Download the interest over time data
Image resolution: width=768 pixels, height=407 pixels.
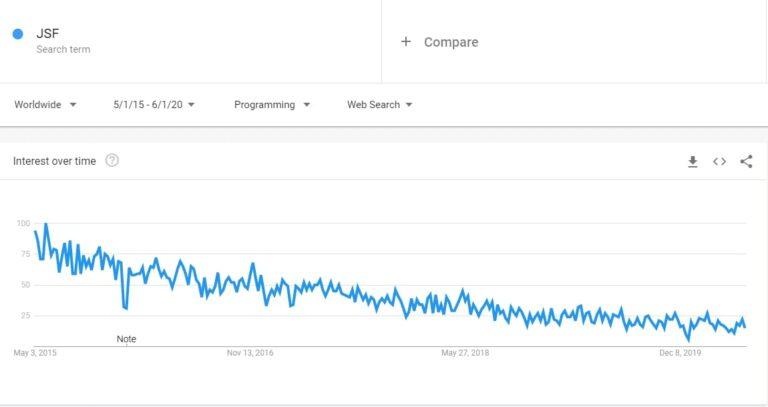point(693,162)
